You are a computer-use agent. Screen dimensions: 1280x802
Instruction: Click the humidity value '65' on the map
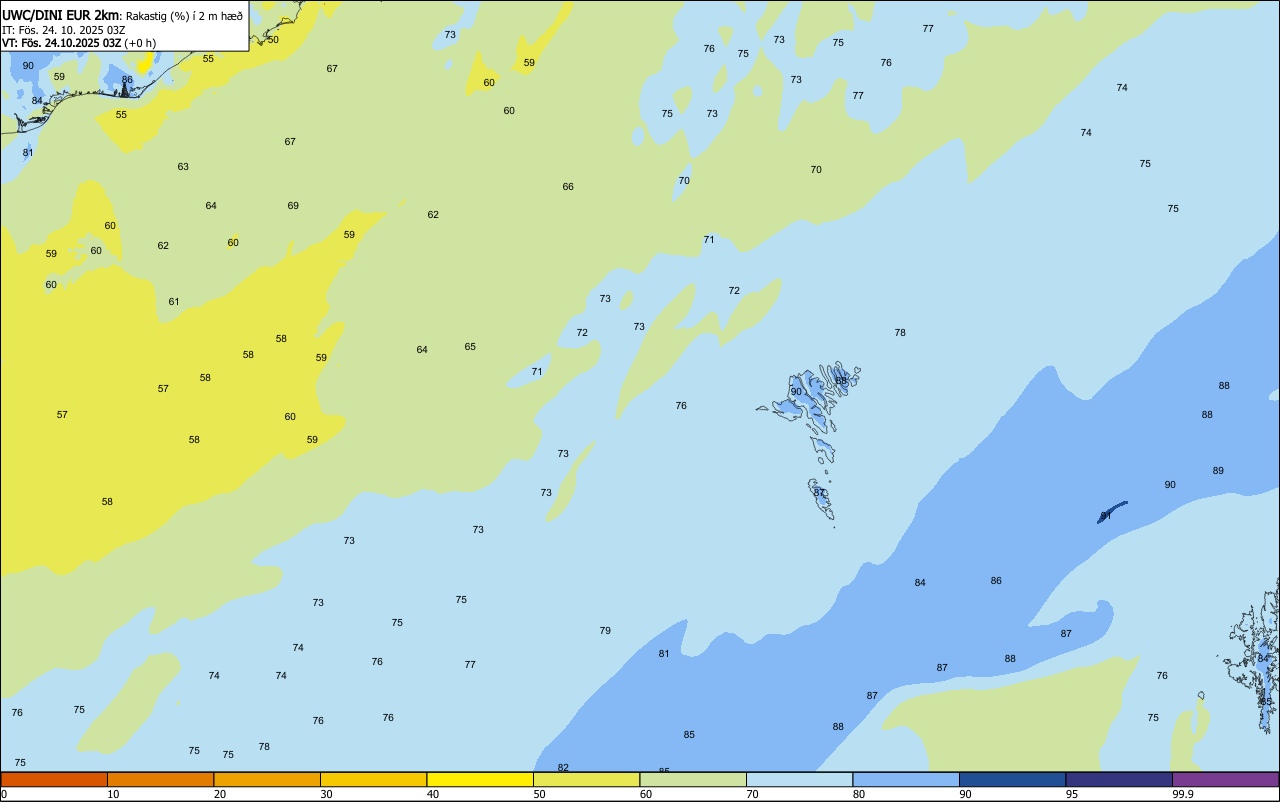coord(470,347)
